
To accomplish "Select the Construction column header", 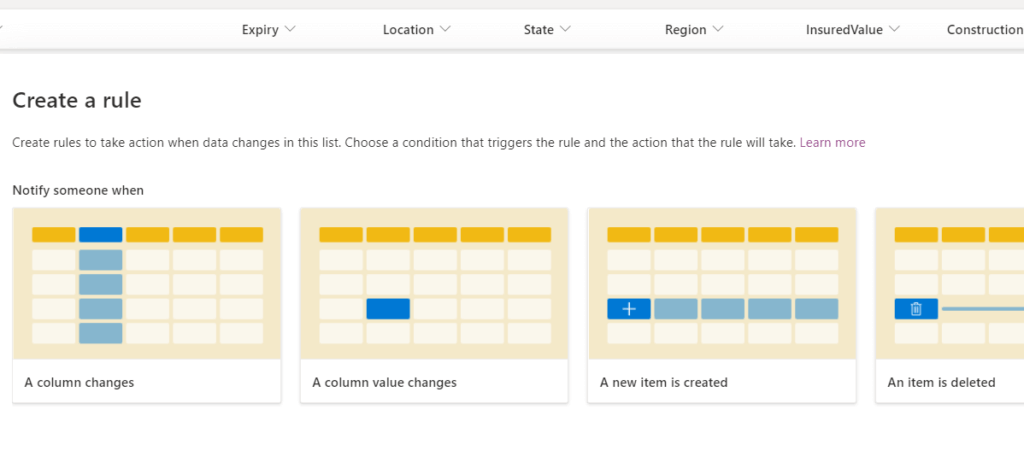I will [x=985, y=29].
